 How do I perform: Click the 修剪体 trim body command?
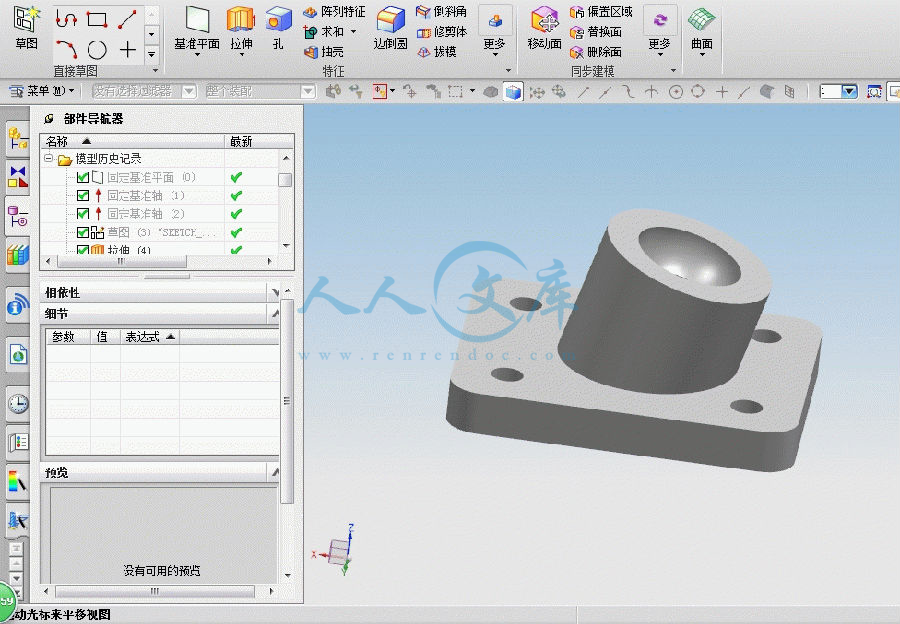(441, 32)
